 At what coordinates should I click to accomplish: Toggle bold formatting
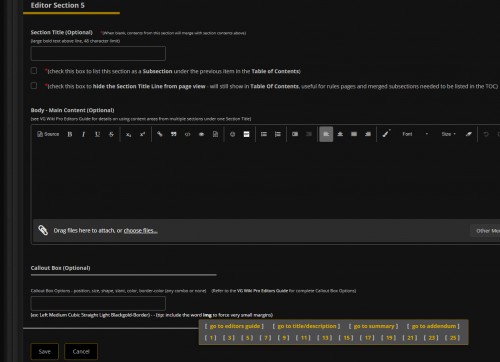click(x=70, y=134)
